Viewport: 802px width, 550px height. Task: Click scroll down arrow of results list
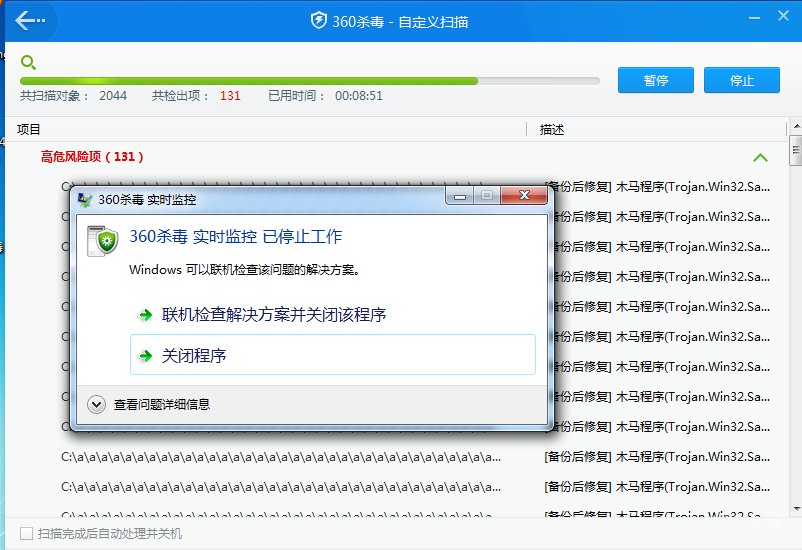pos(796,509)
